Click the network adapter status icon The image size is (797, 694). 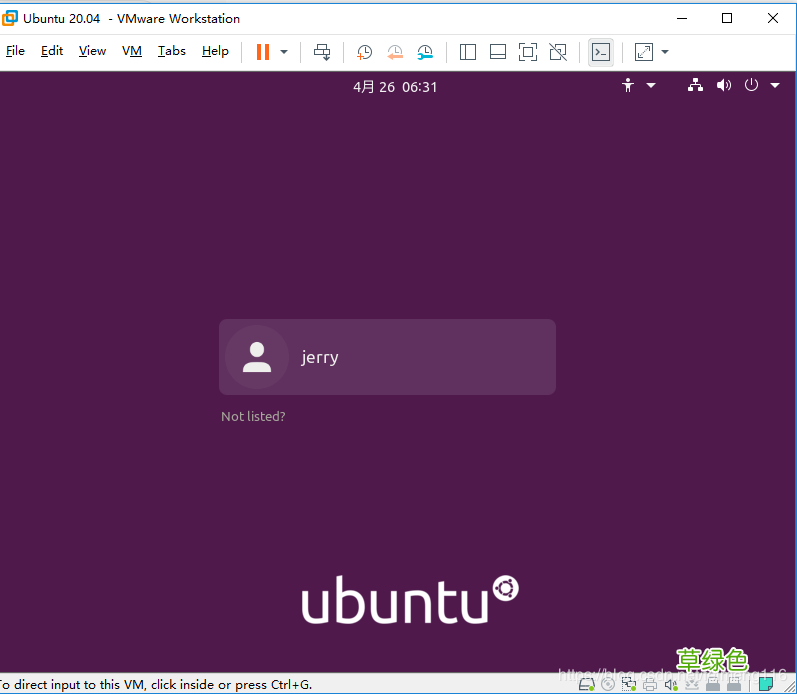[629, 684]
